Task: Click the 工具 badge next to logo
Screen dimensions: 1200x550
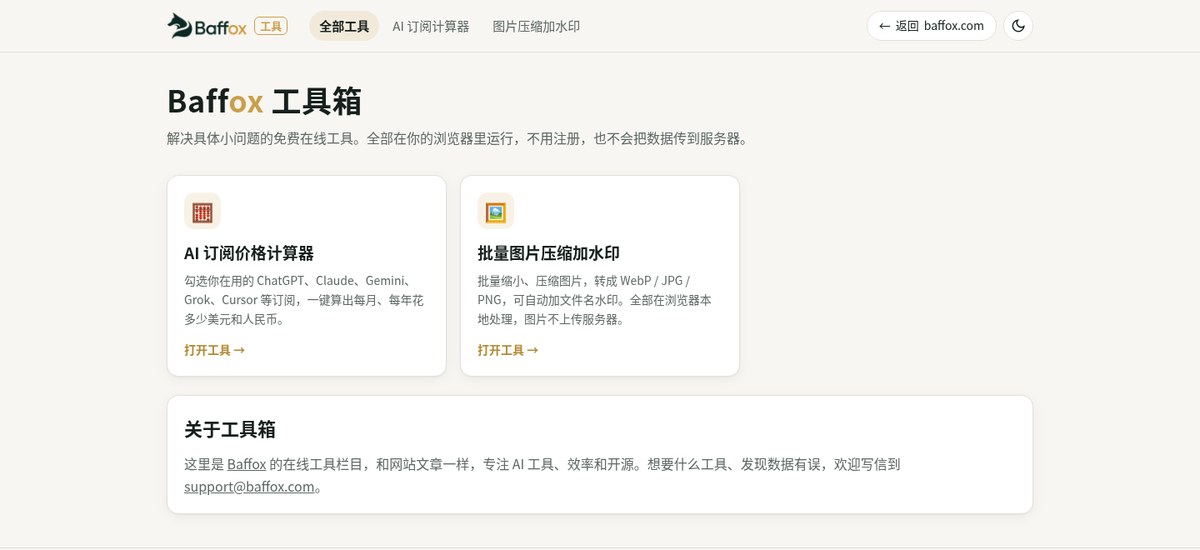Action: coord(271,26)
